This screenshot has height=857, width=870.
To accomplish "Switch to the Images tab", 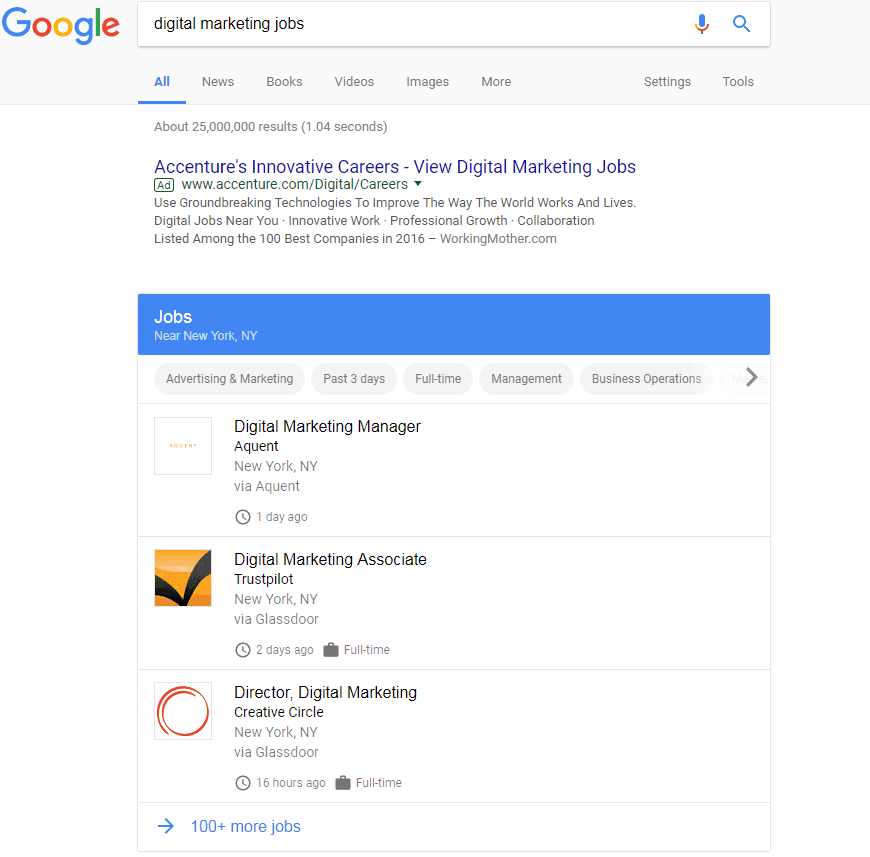I will (x=427, y=82).
